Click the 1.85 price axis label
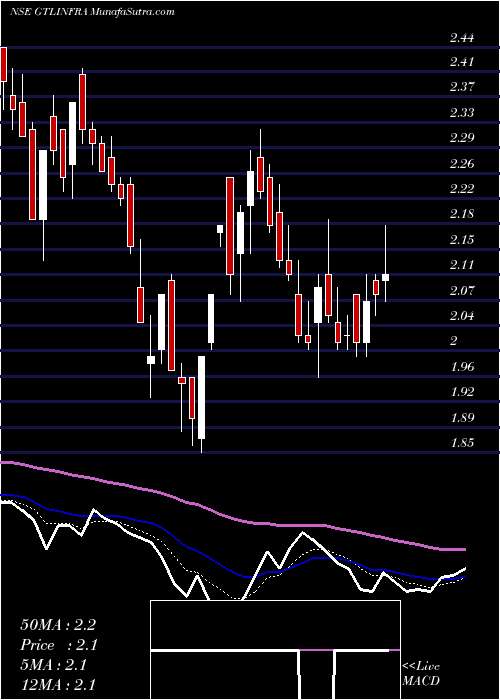This screenshot has height=700, width=500. [462, 443]
